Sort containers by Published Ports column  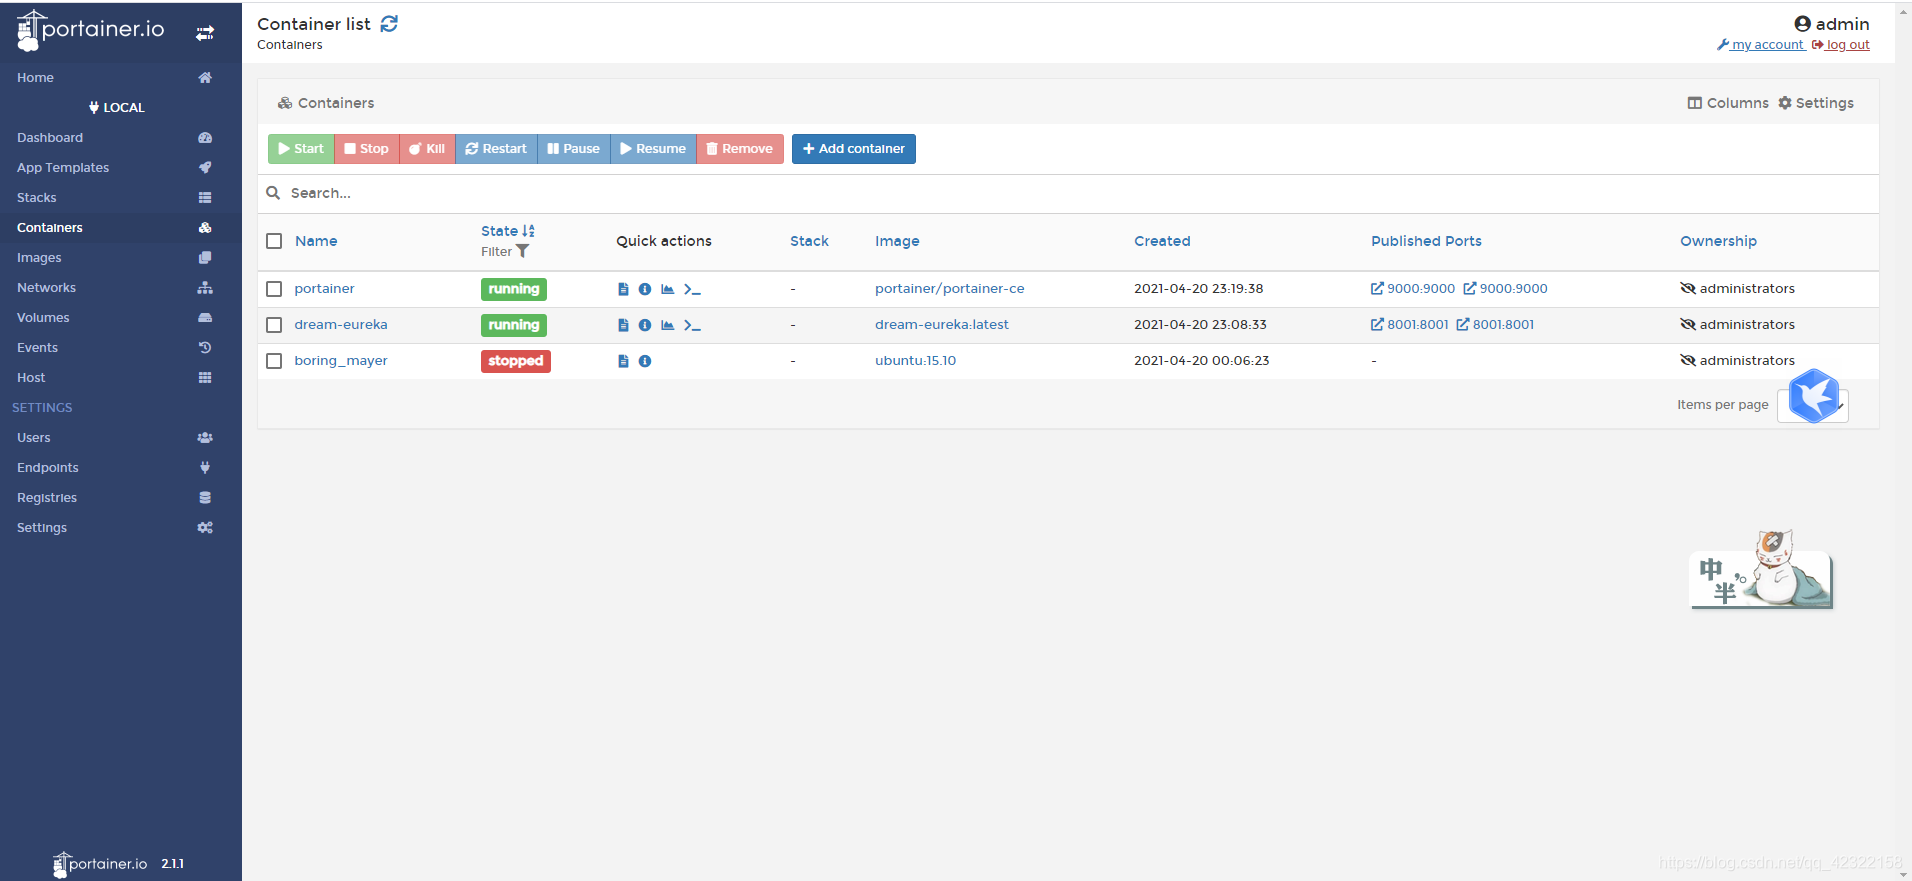[1426, 241]
